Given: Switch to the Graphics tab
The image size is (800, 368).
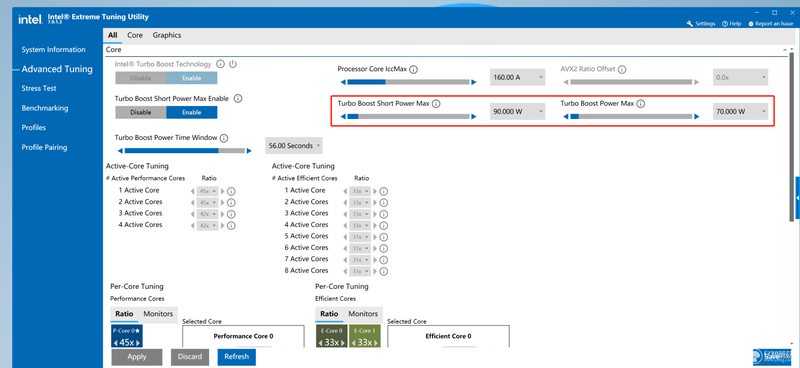Looking at the screenshot, I should click(167, 35).
